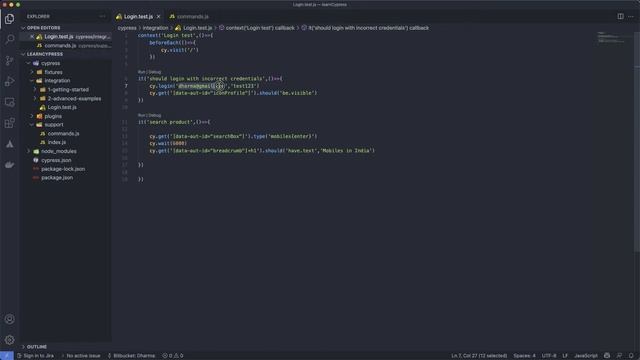Collapse the cypress folder
The image size is (640, 360).
click(x=50, y=63)
